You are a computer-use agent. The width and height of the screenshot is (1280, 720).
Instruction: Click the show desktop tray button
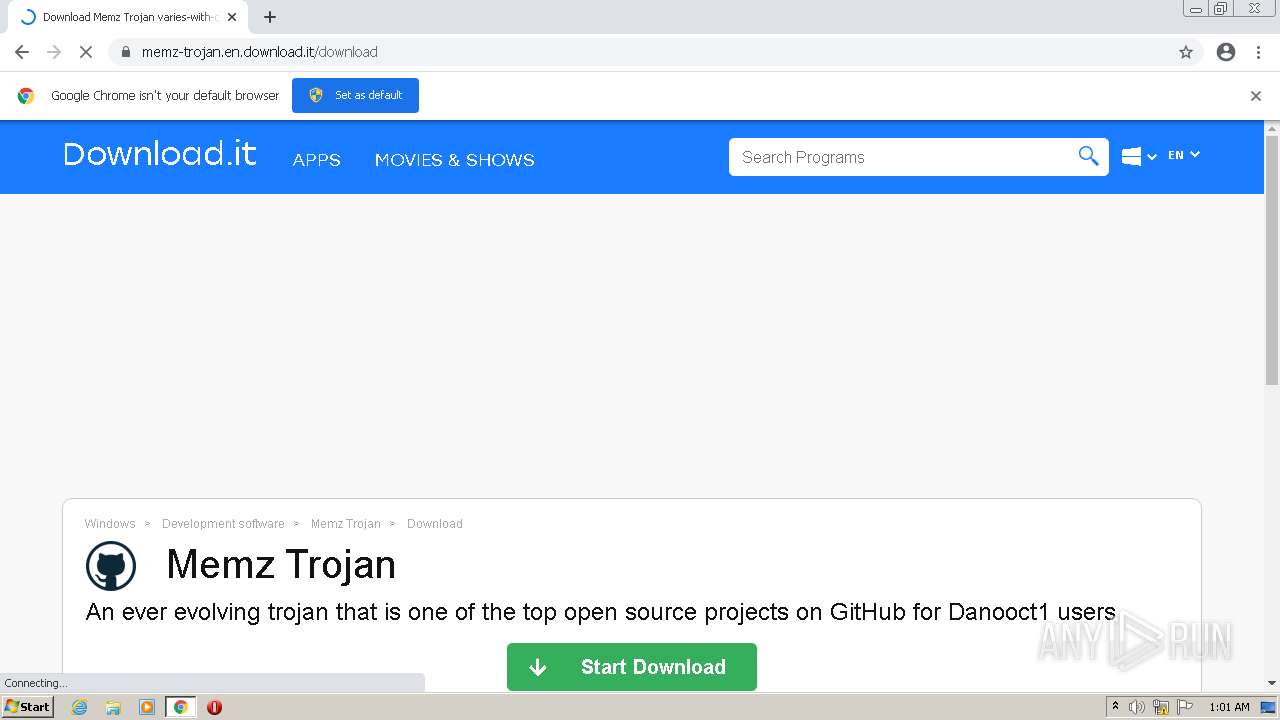[1269, 707]
